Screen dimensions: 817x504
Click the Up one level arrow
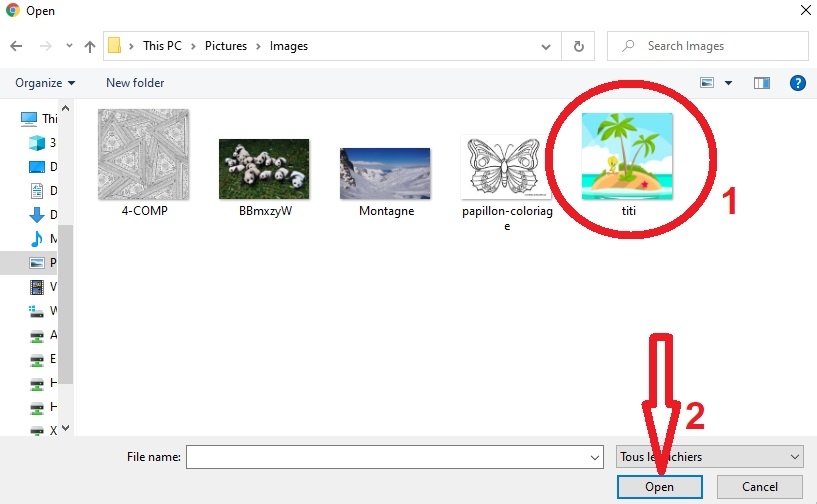pyautogui.click(x=90, y=46)
